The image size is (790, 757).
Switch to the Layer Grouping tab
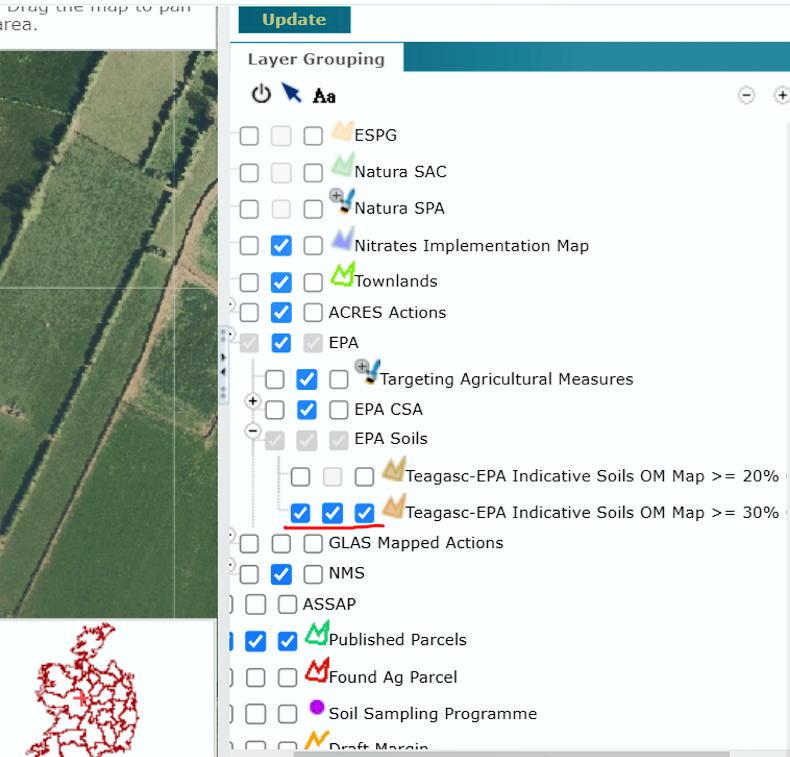(316, 59)
